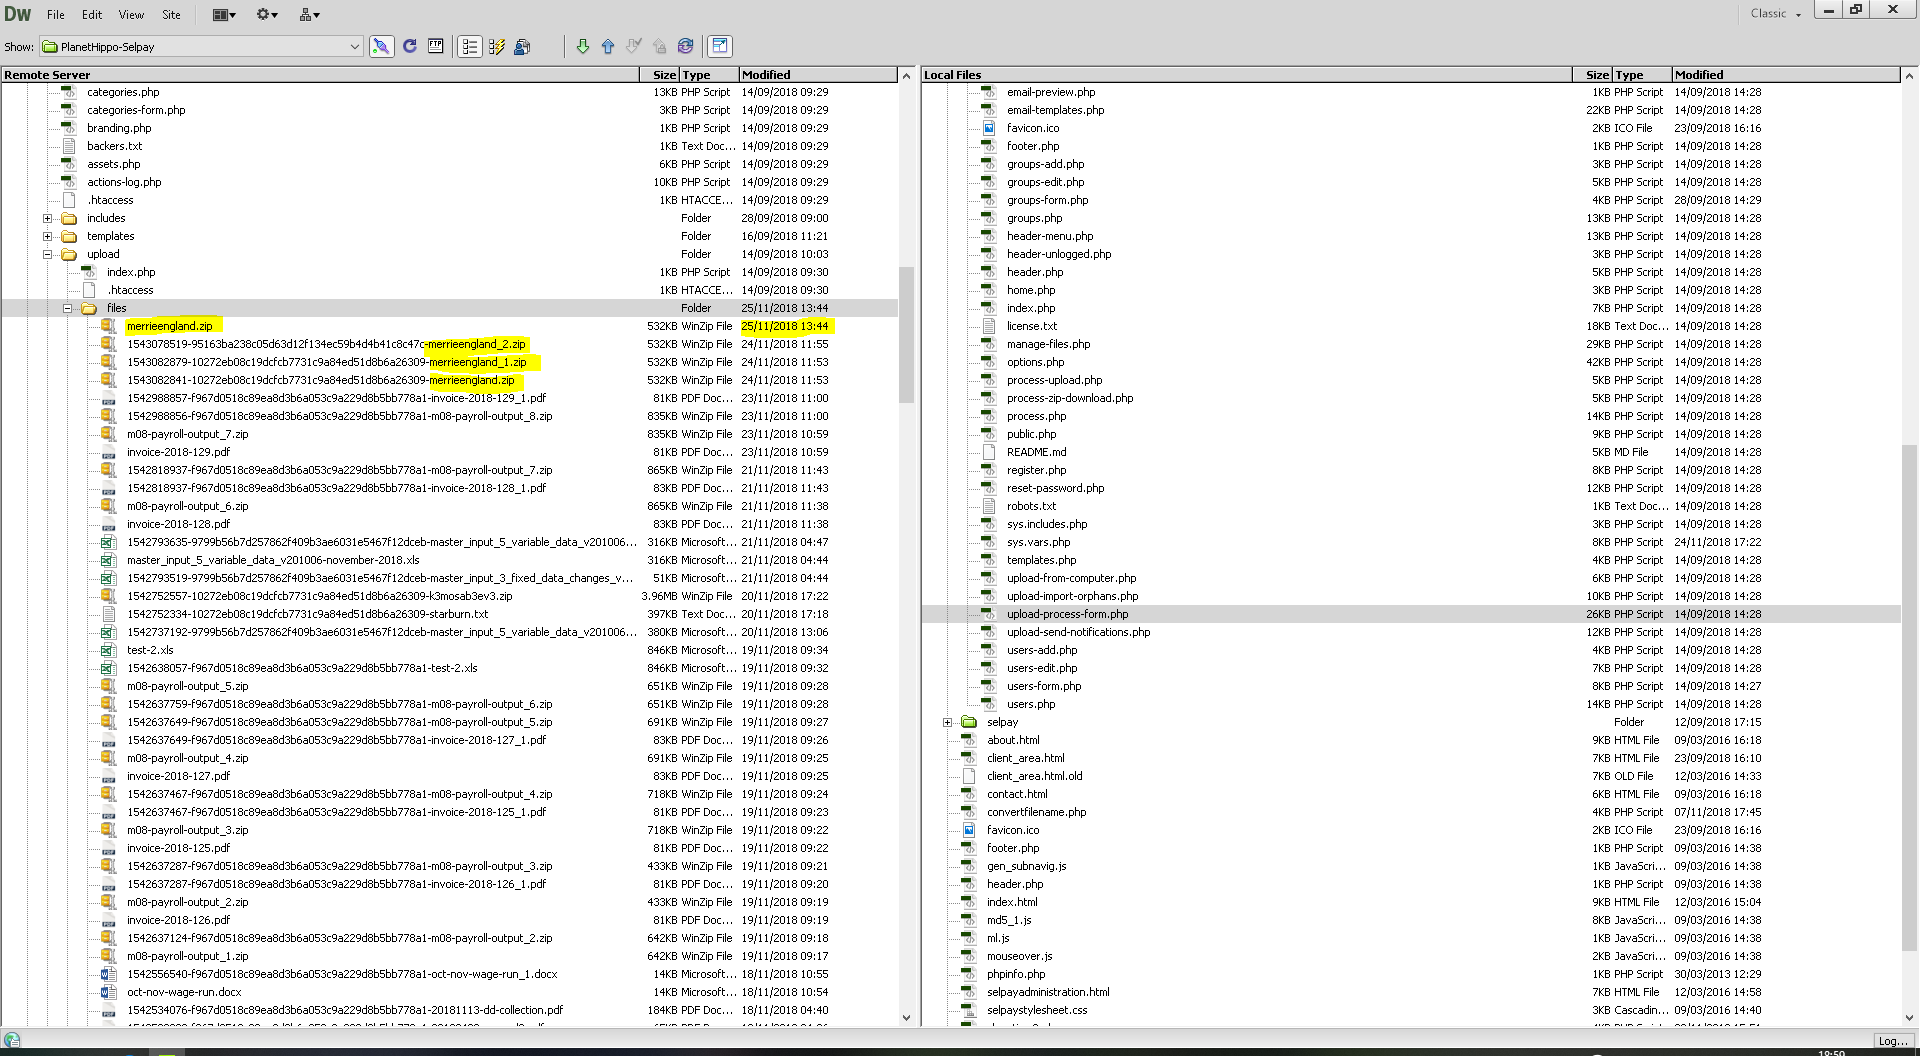The height and width of the screenshot is (1056, 1920).
Task: Open the Show site dropdown
Action: tap(355, 46)
